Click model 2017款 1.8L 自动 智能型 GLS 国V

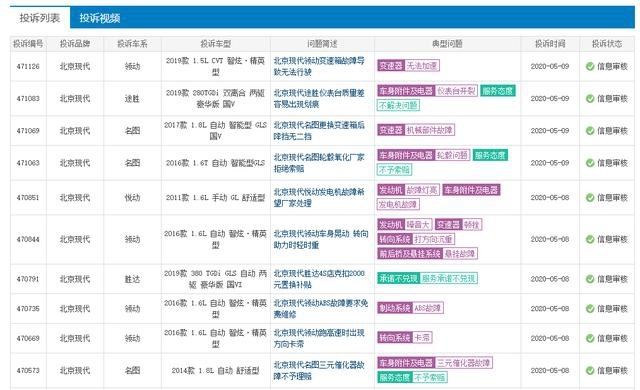tap(216, 131)
